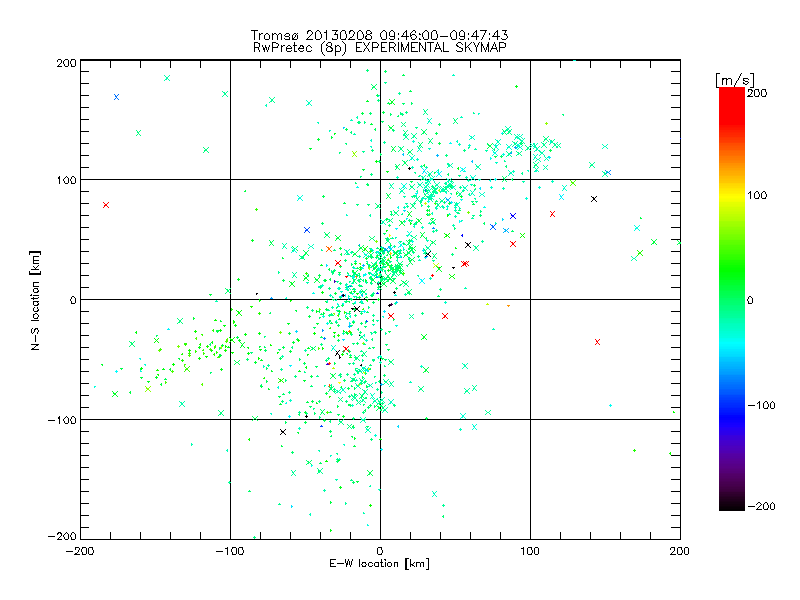Click the '[m/s]' color scale unit label
The image size is (800, 600).
tap(734, 80)
